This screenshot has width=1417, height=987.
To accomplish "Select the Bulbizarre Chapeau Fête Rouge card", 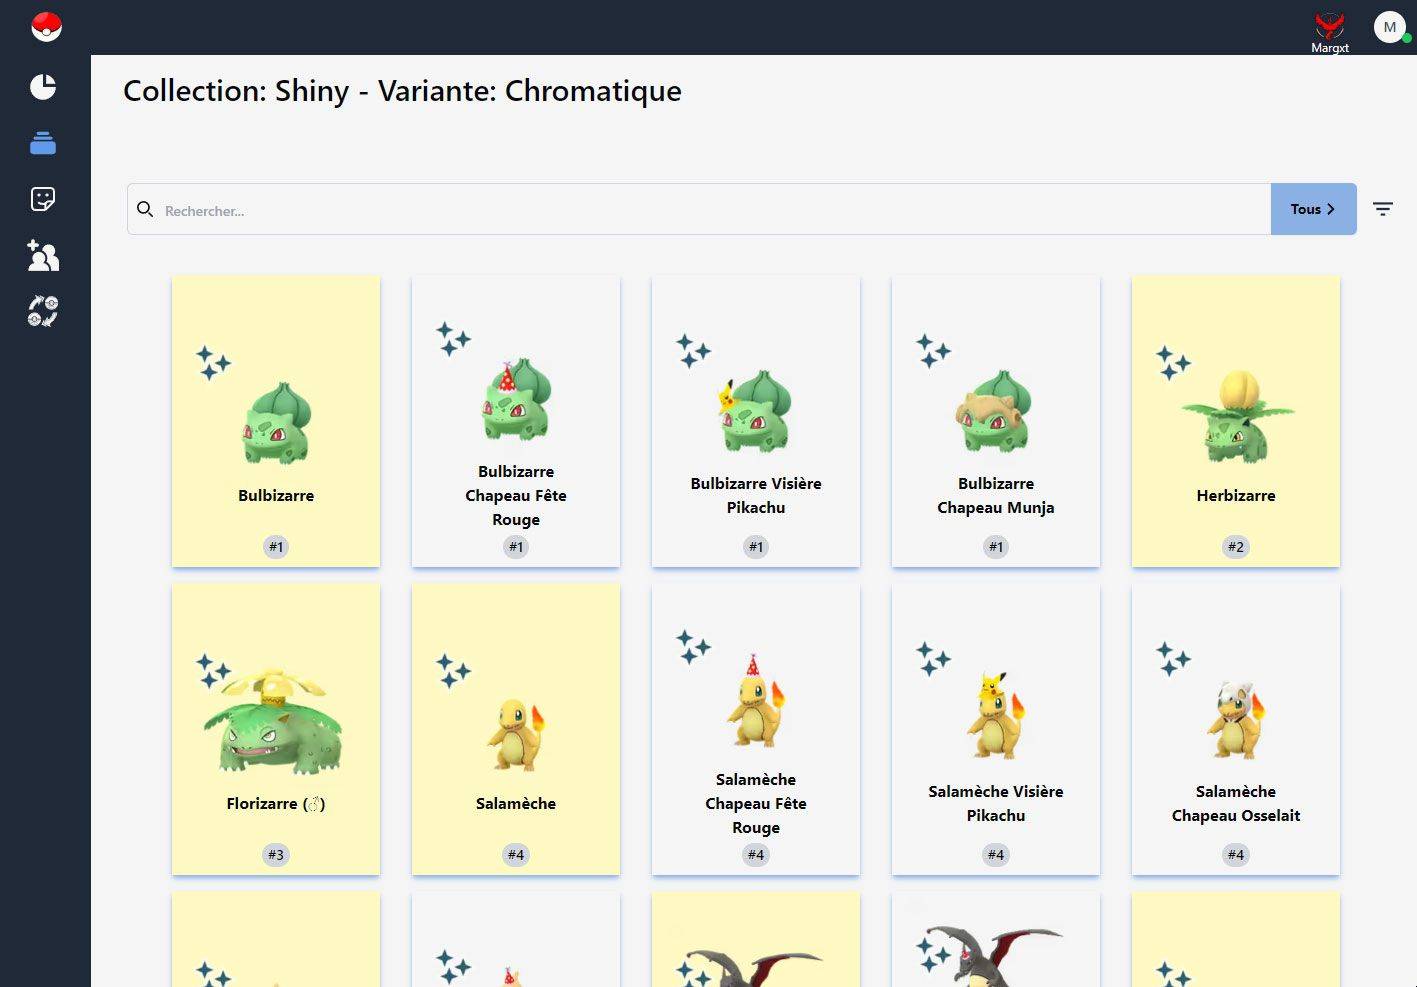I will 516,421.
